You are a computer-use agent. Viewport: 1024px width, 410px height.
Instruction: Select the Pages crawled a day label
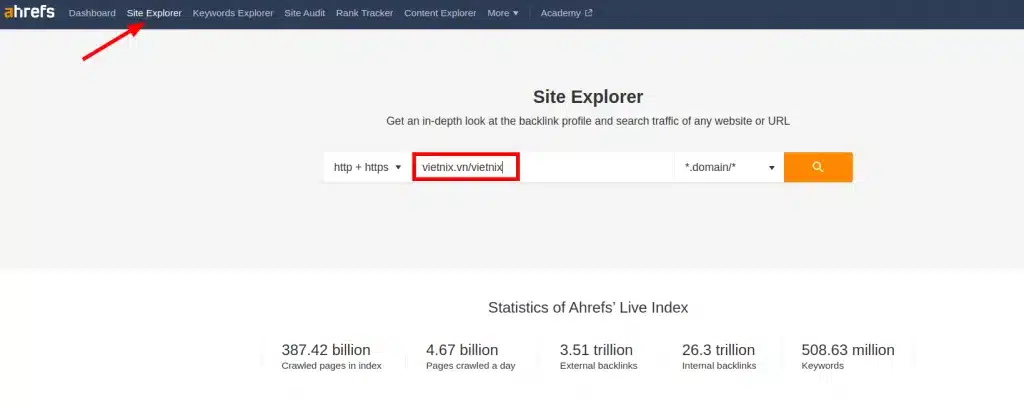click(471, 366)
